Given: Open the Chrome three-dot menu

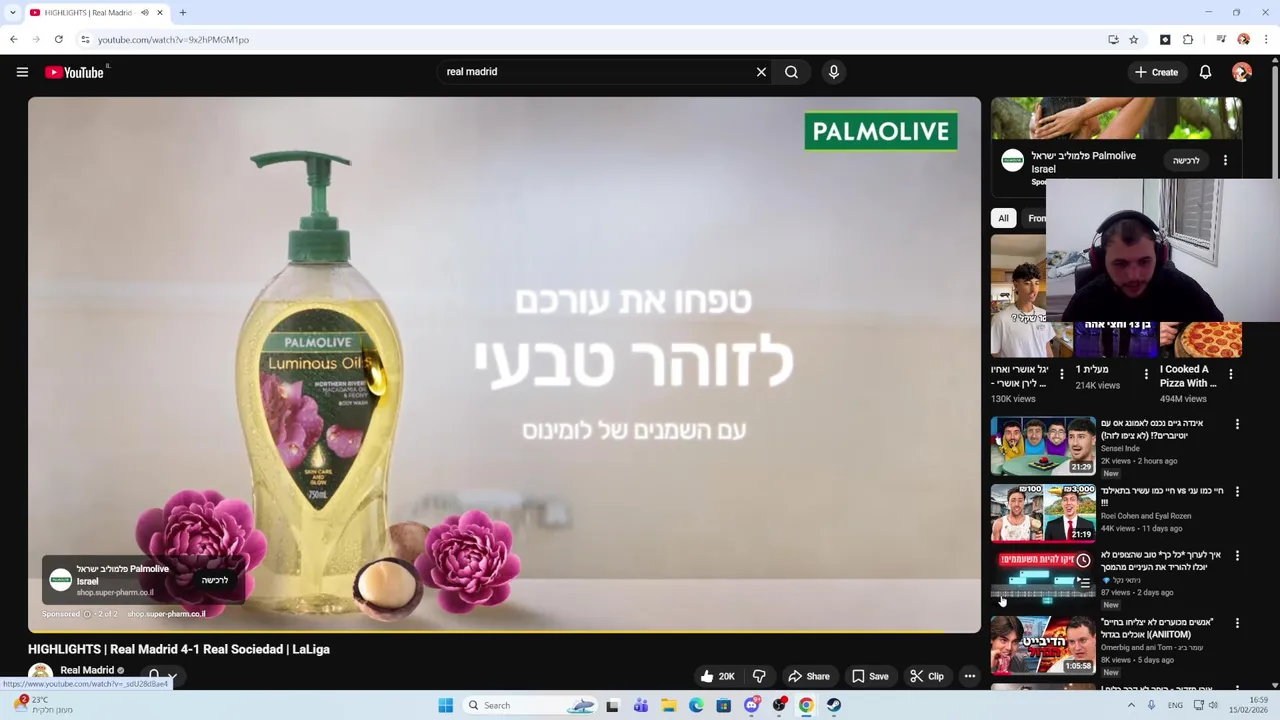Looking at the screenshot, I should point(1266,39).
